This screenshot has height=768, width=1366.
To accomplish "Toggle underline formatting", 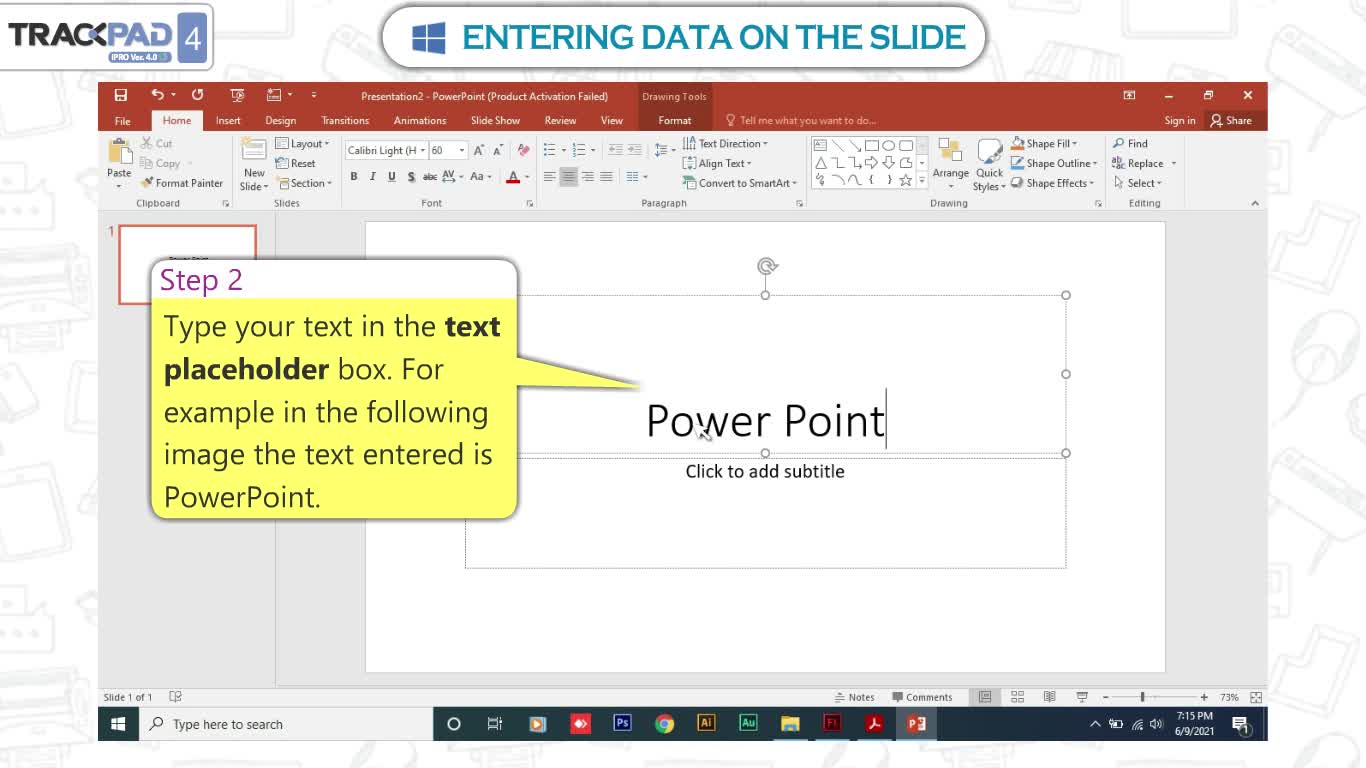I will 391,177.
